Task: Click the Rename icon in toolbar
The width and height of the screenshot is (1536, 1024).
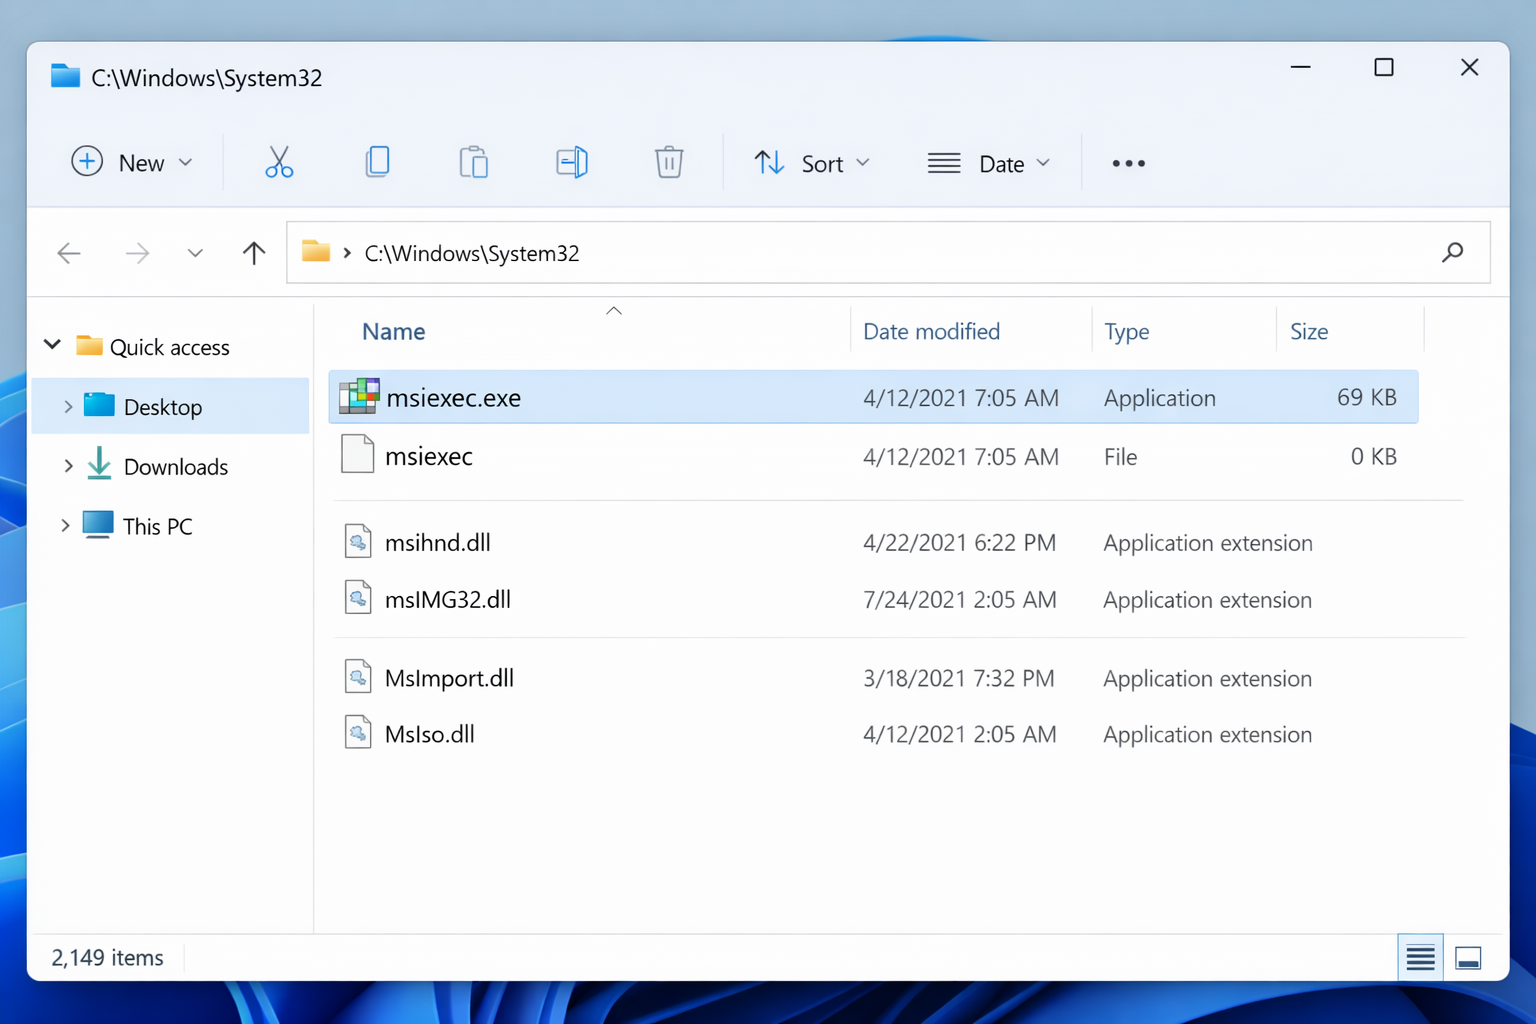Action: click(571, 162)
